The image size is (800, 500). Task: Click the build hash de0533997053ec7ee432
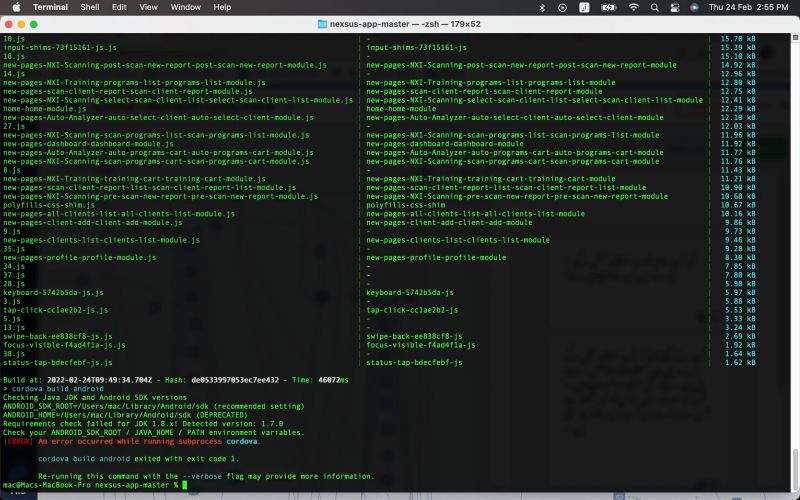(x=235, y=380)
